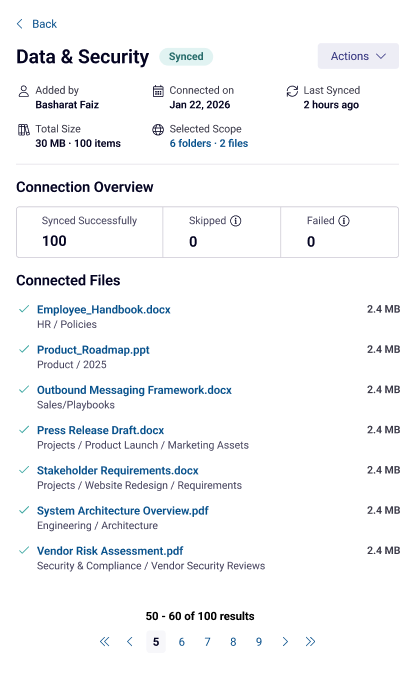Click the 'Basharat Faiz' name text
Image resolution: width=416 pixels, height=674 pixels.
pyautogui.click(x=67, y=105)
